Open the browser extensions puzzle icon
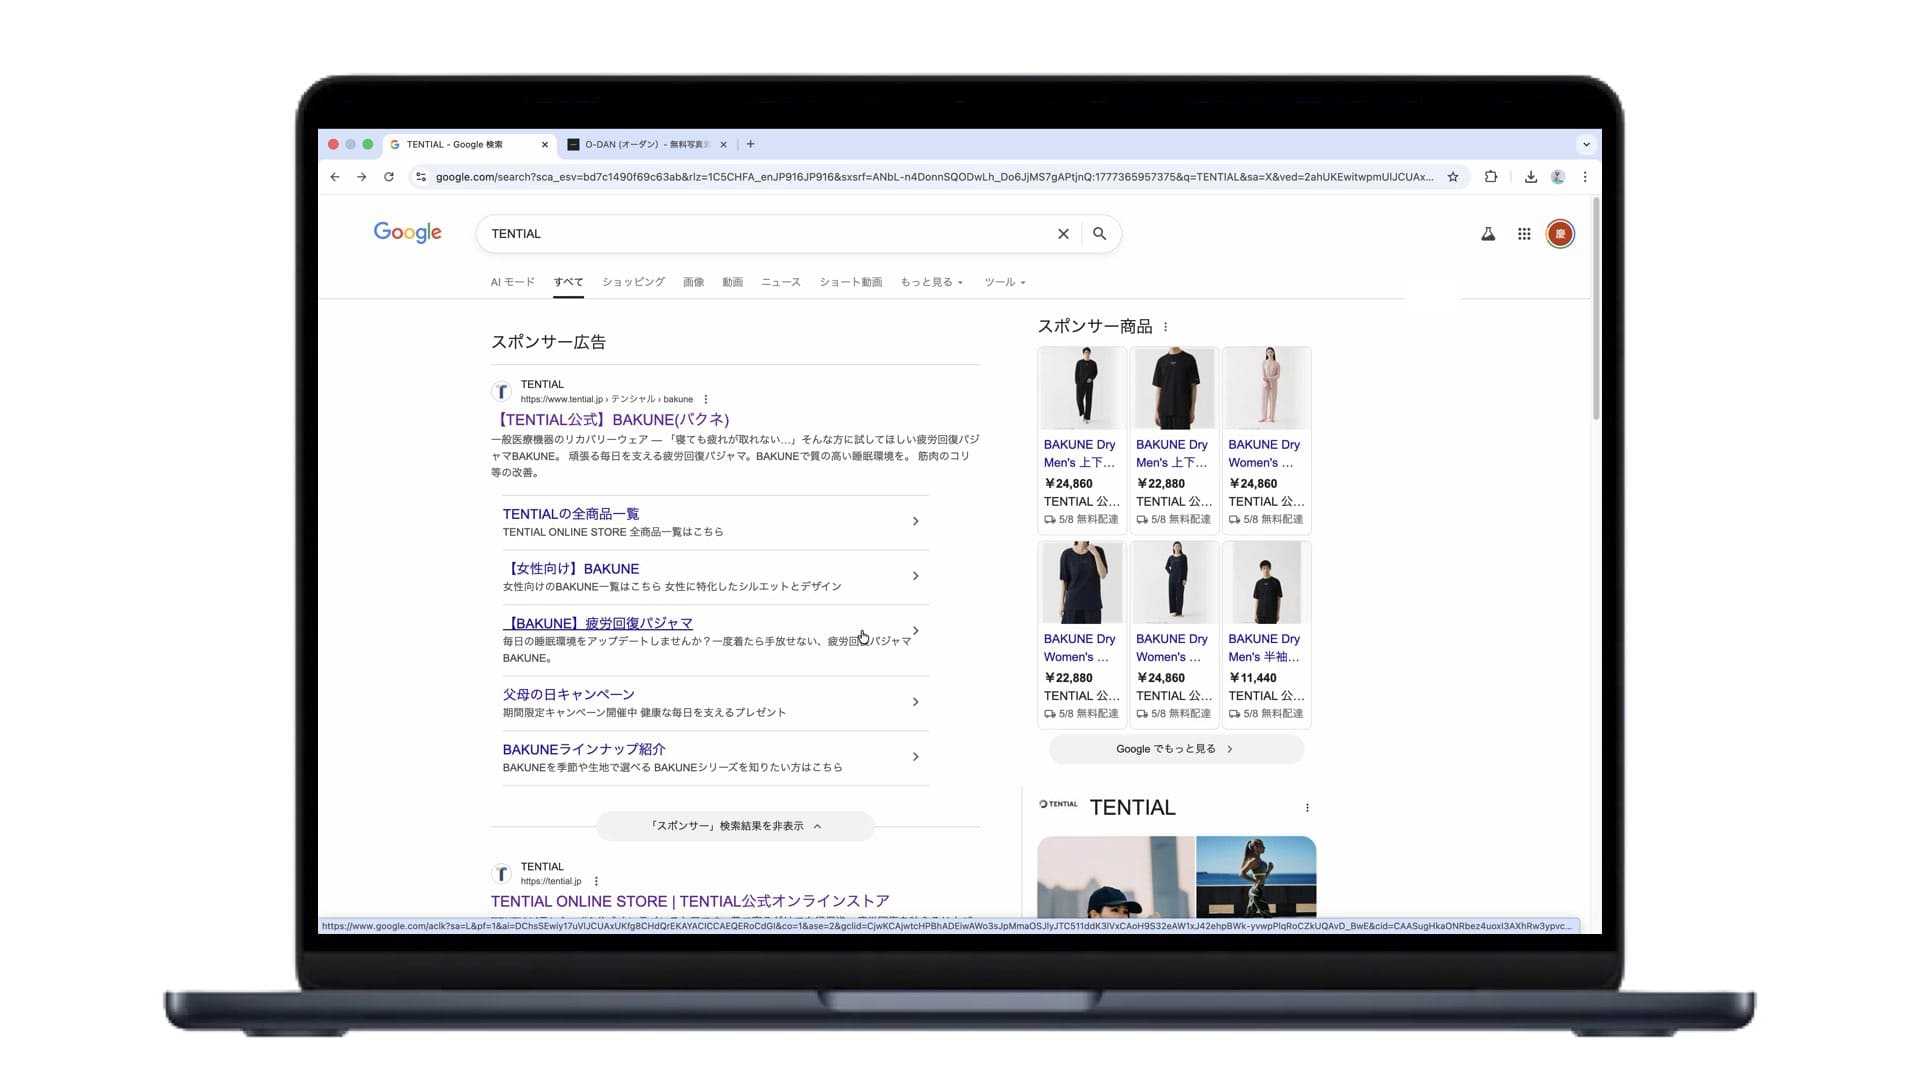Viewport: 1920px width, 1080px height. coord(1491,177)
